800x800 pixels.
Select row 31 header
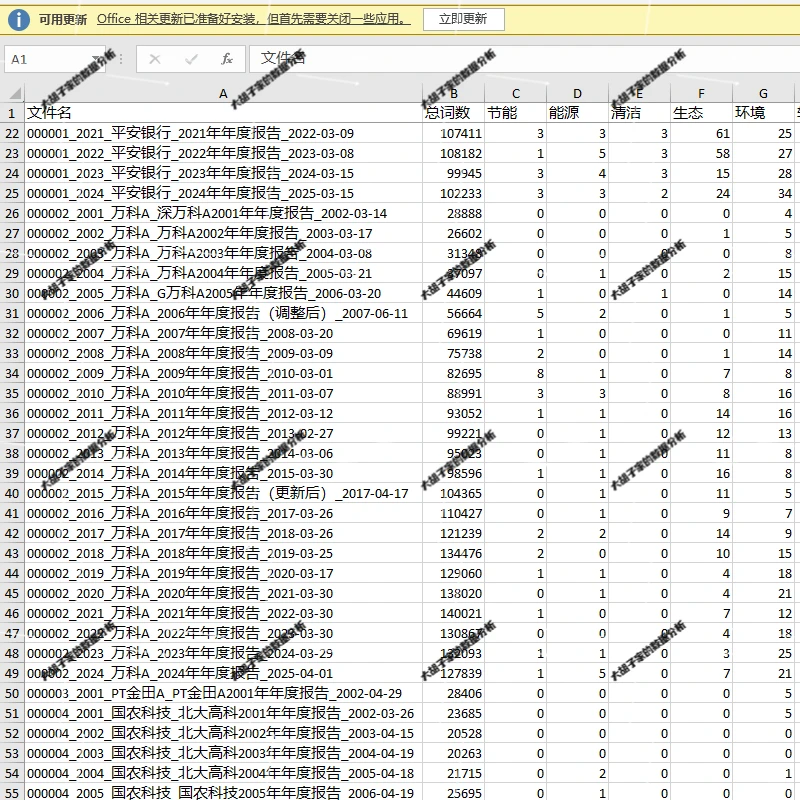[x=12, y=313]
